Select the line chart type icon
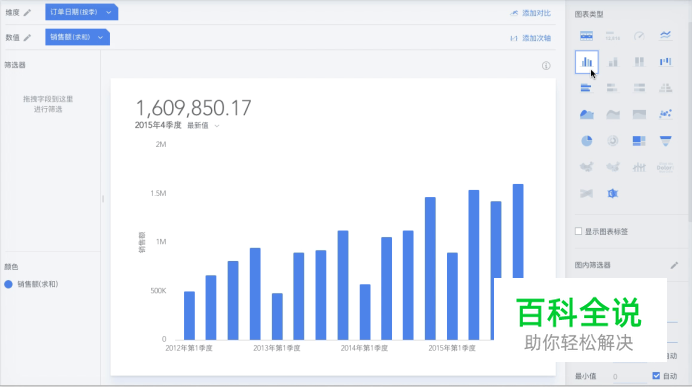This screenshot has width=692, height=387. pyautogui.click(x=666, y=35)
